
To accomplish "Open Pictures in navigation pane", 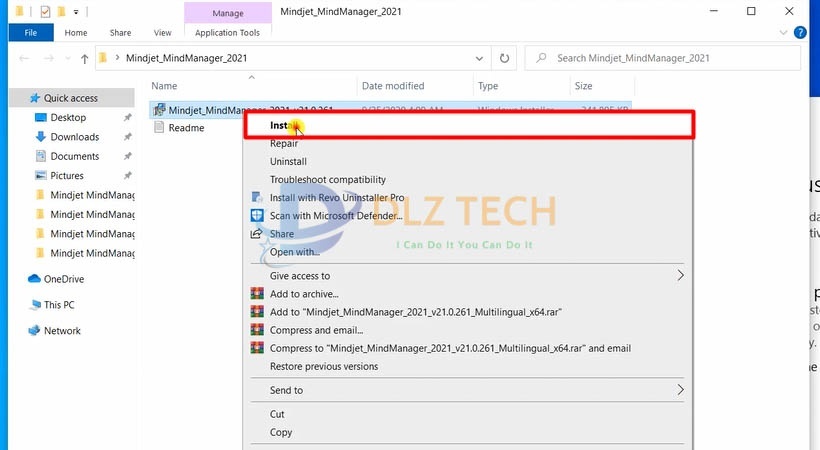I will coord(66,175).
